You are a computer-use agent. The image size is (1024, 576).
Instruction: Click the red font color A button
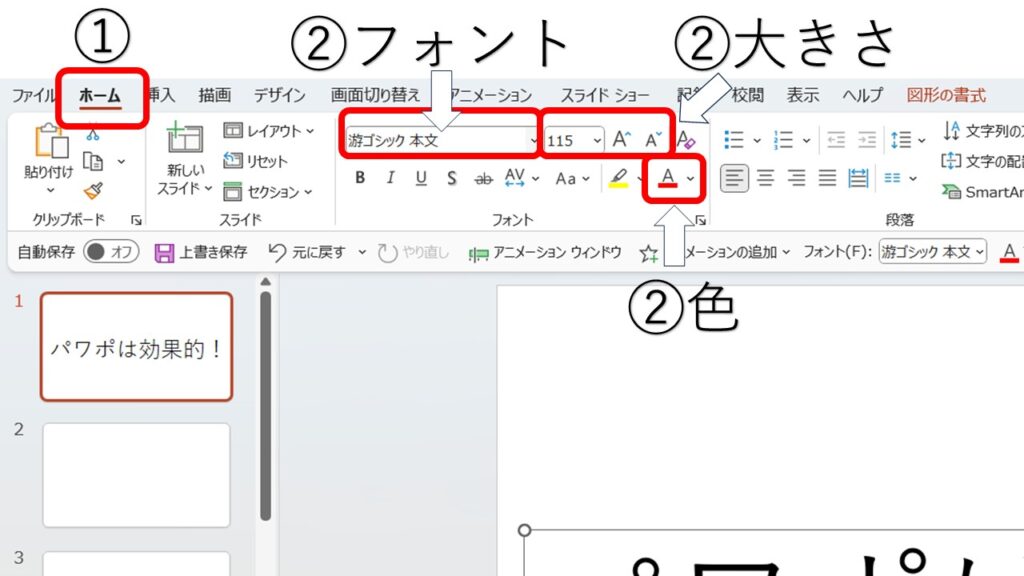(x=667, y=178)
